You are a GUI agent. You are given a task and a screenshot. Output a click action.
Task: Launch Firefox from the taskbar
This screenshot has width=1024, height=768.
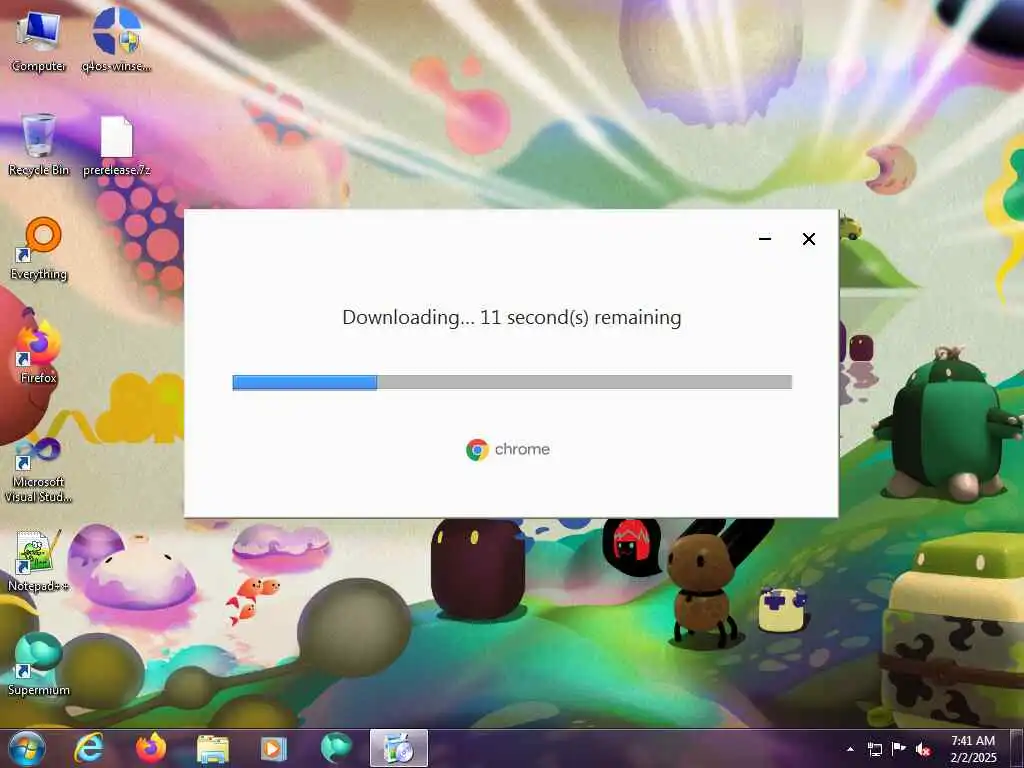151,748
